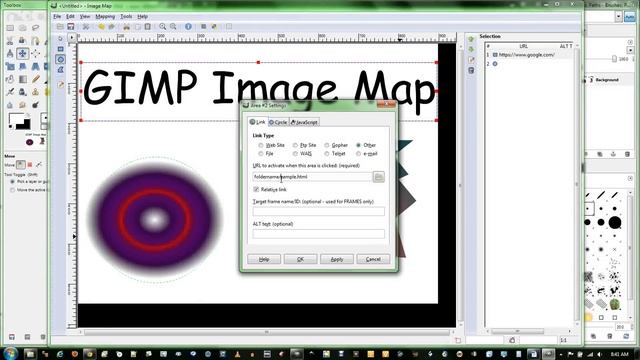Click the Delete icon in Selection panel
The height and width of the screenshot is (360, 640).
(471, 71)
